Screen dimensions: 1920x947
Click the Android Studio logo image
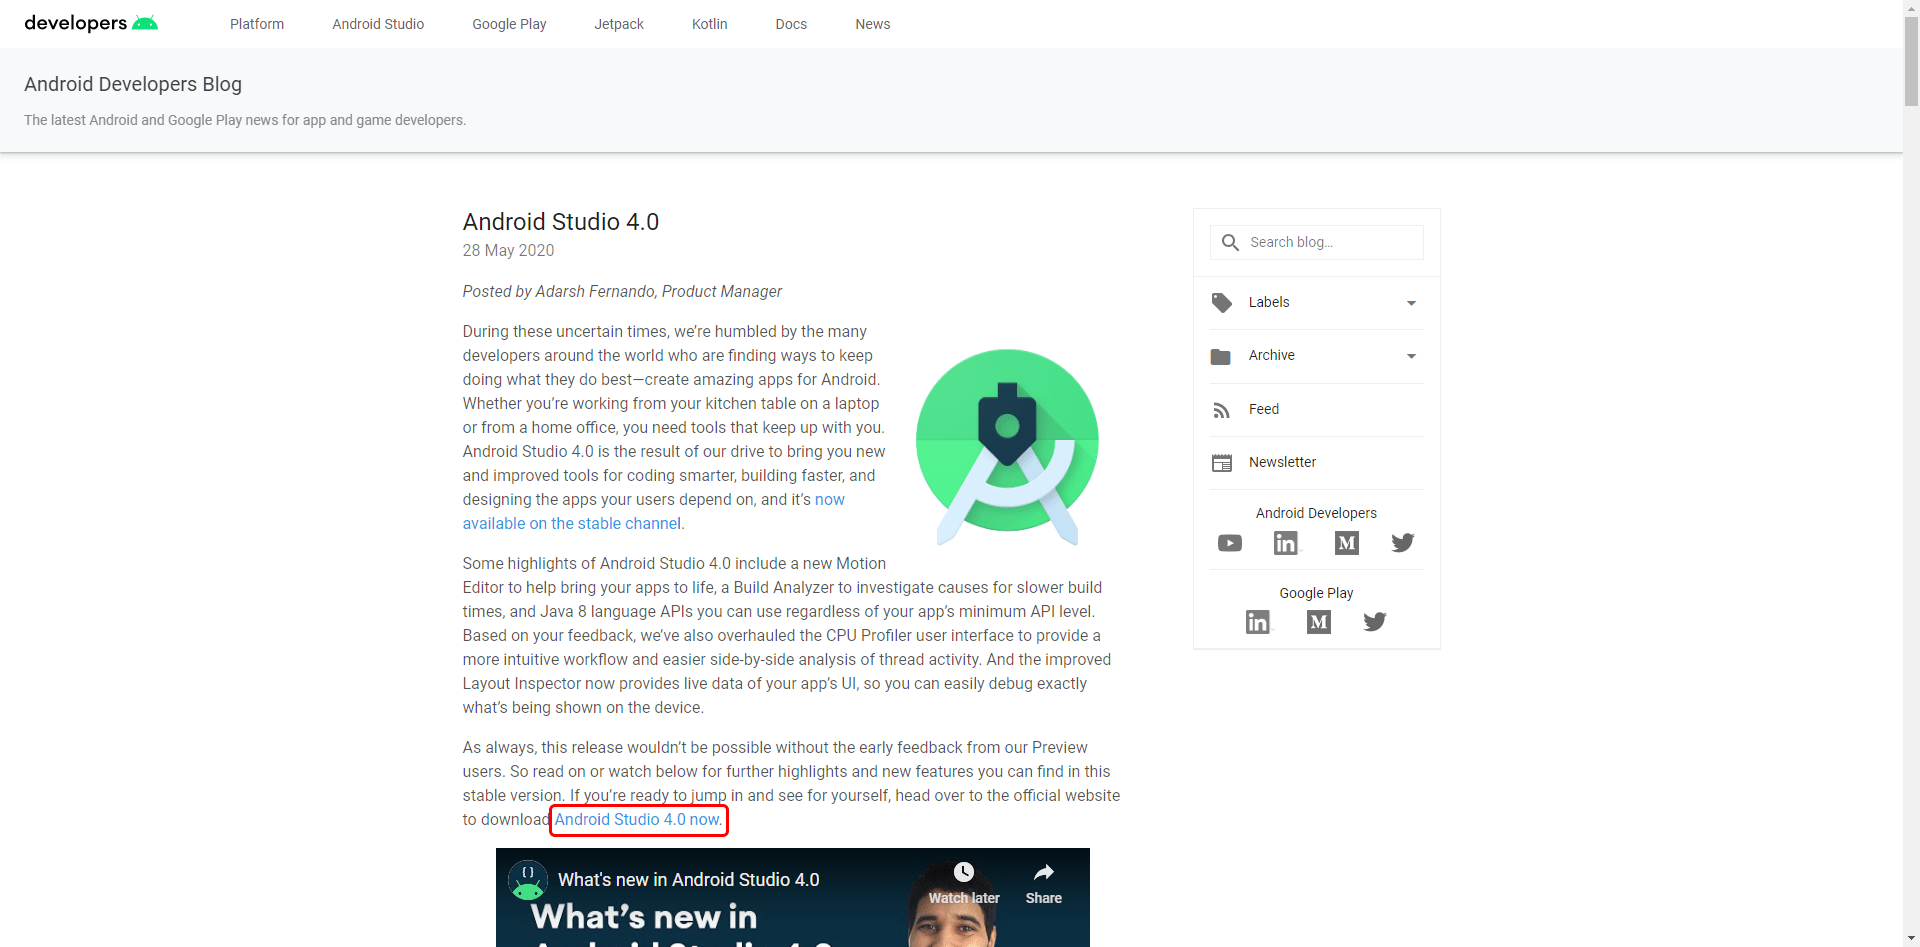[1007, 447]
